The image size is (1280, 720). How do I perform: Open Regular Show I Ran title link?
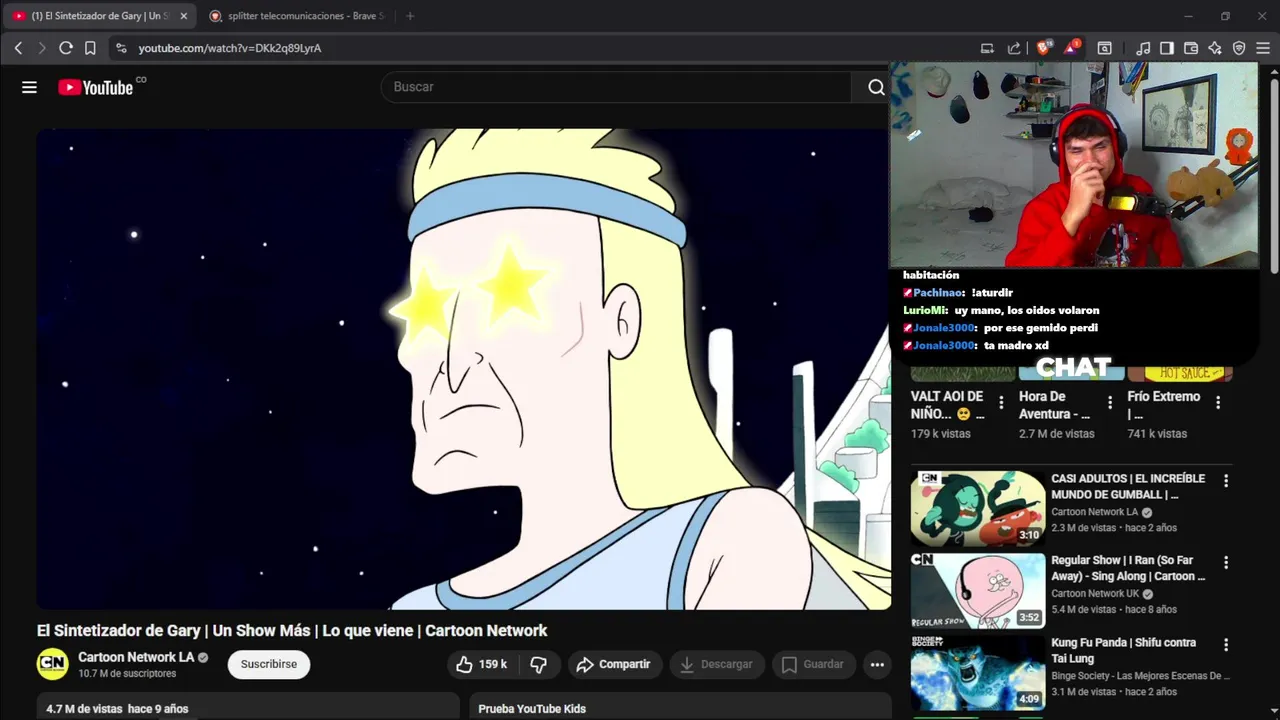[x=1128, y=568]
